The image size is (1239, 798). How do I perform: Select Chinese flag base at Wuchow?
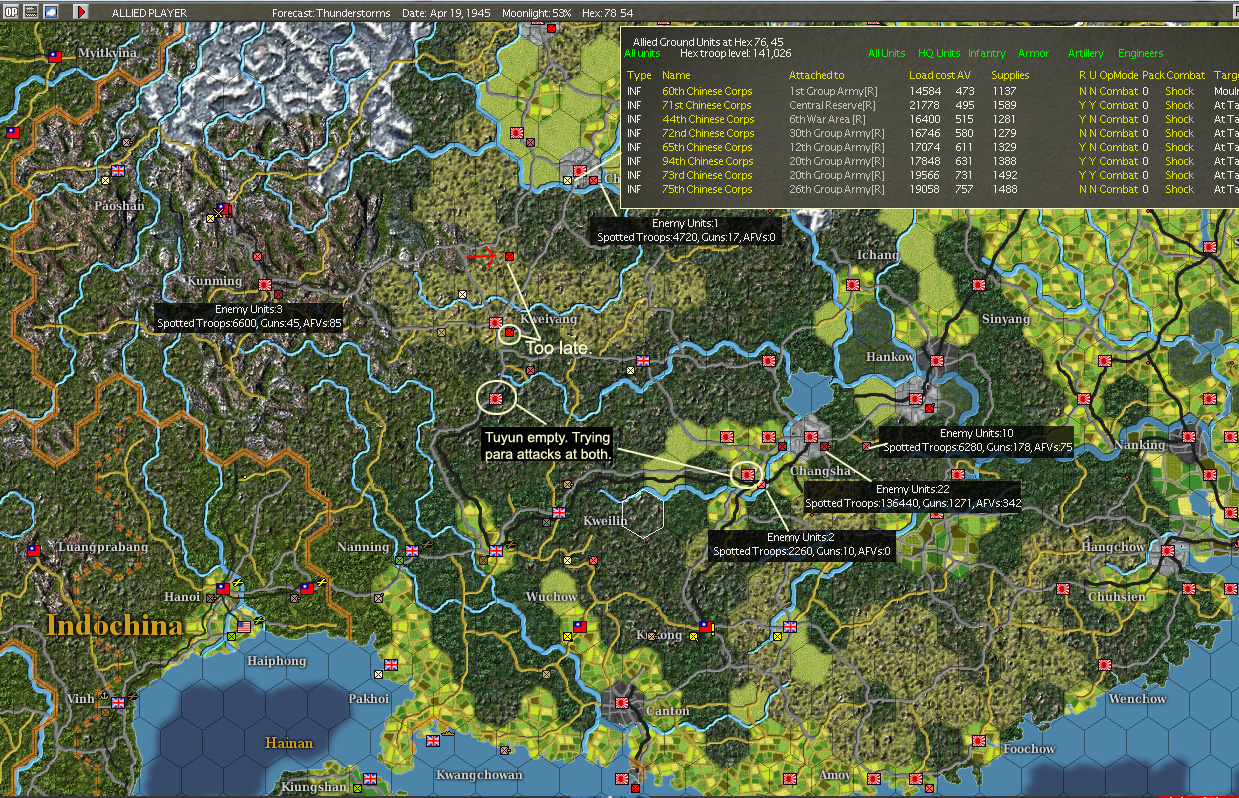point(579,626)
